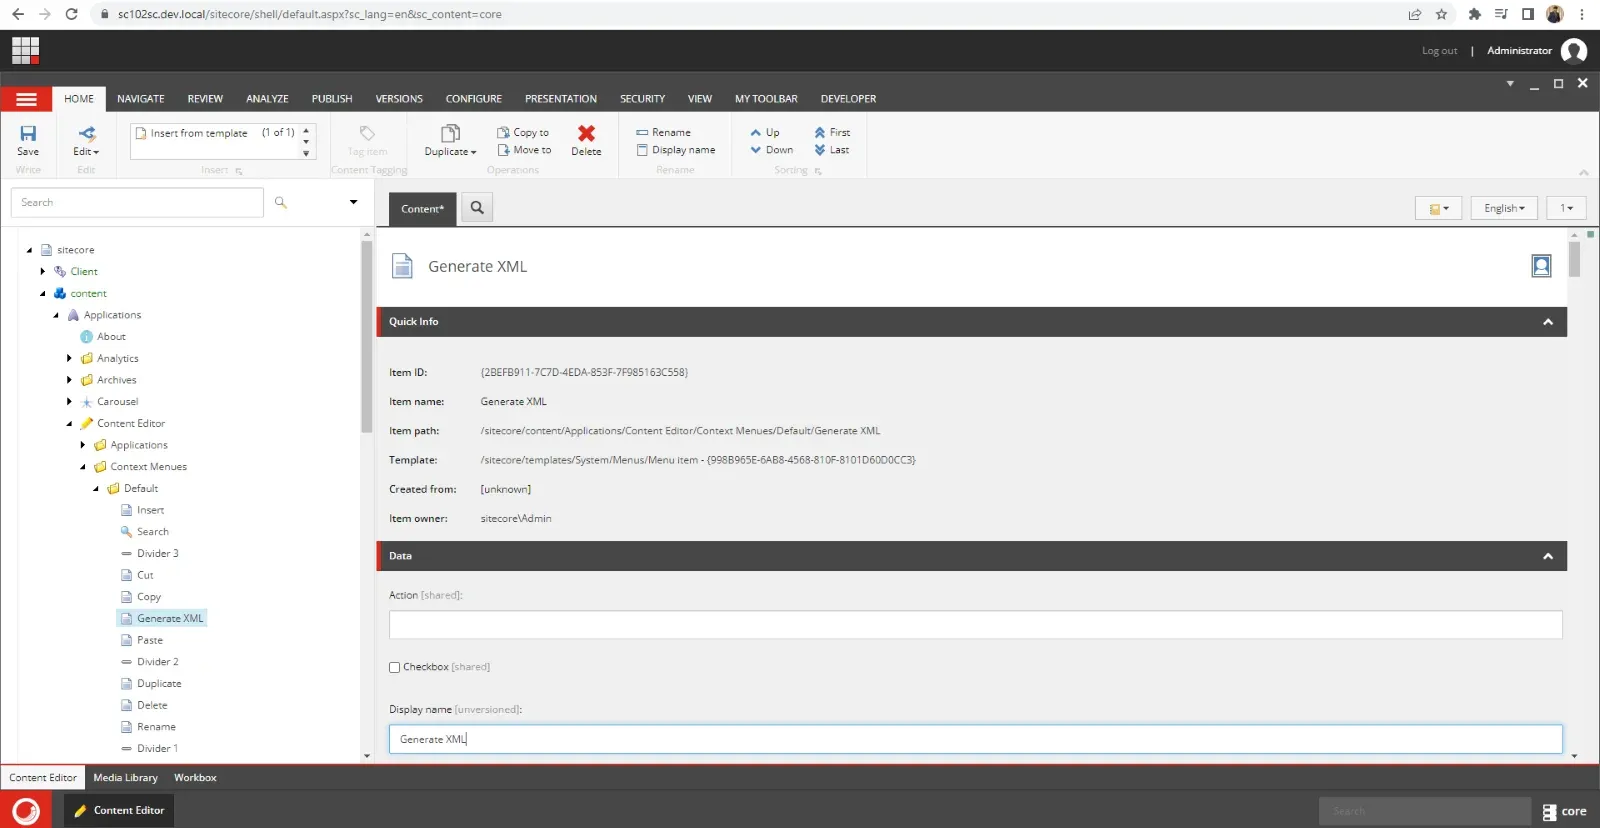Move item to First position
Screen dimensions: 1600x828
(x=832, y=132)
